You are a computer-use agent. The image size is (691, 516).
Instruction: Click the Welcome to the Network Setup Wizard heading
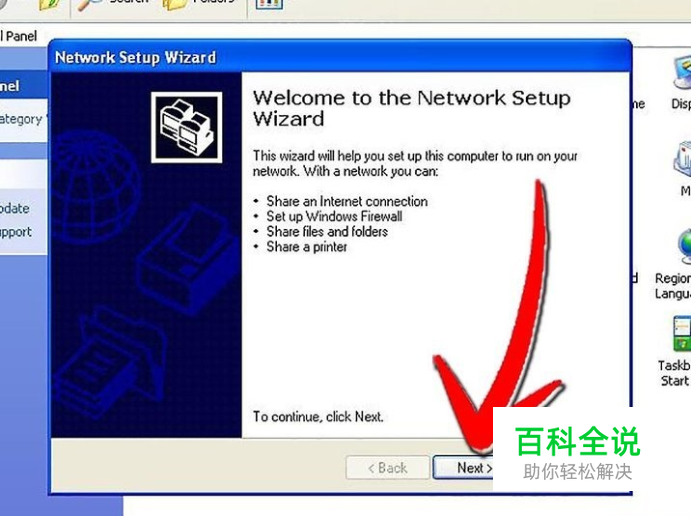(412, 108)
